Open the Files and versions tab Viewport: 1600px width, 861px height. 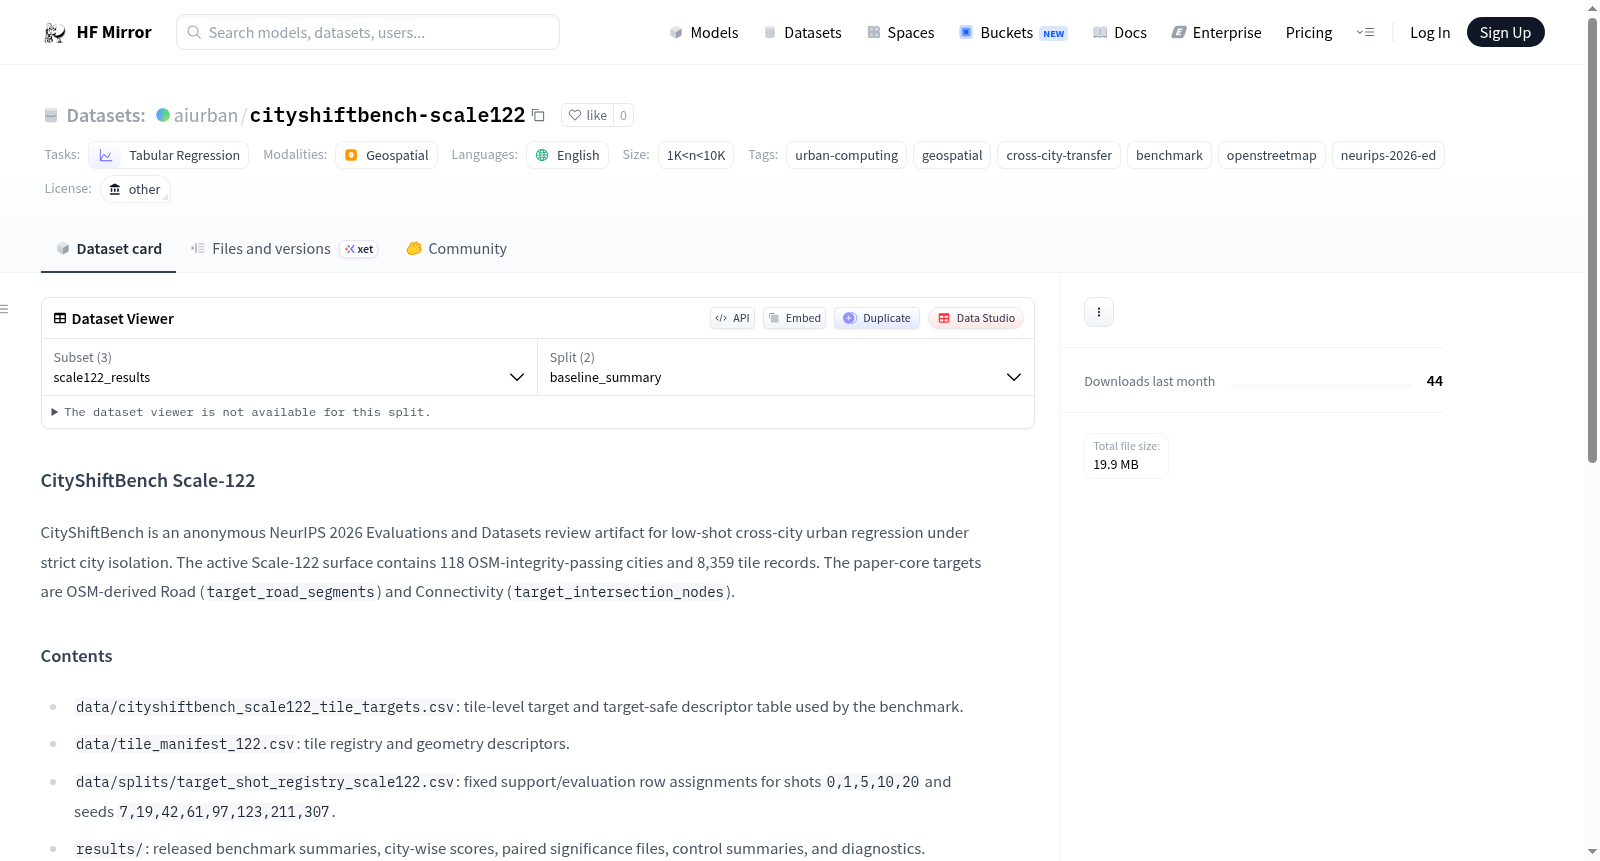(x=284, y=249)
